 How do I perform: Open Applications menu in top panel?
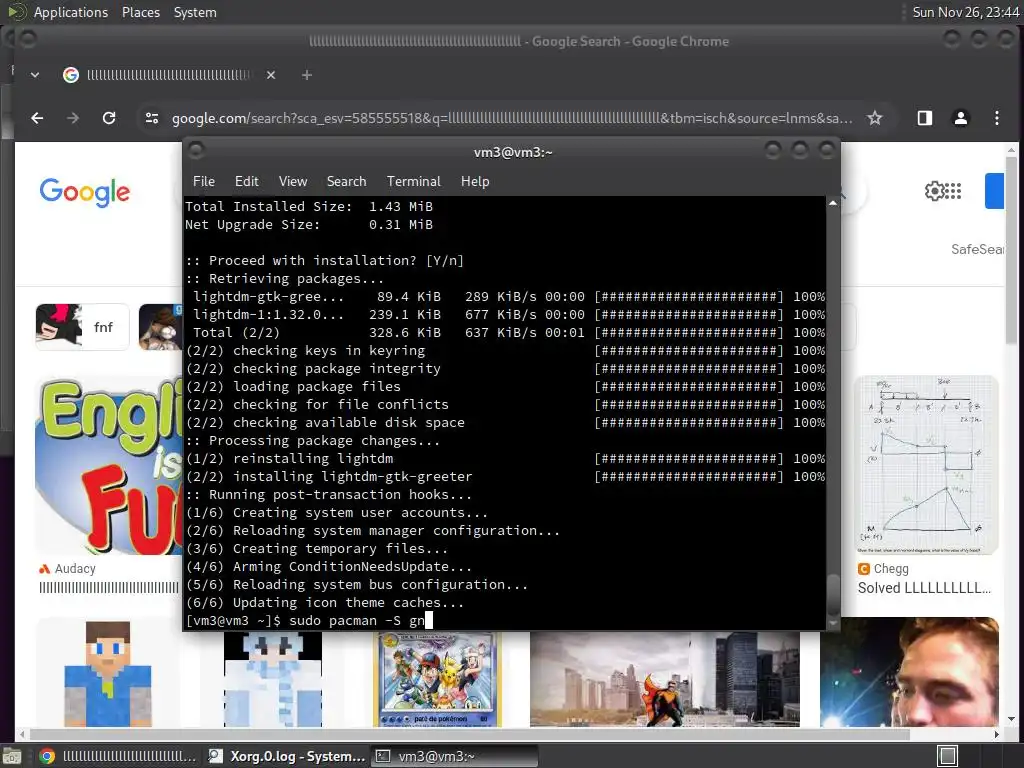click(x=71, y=12)
